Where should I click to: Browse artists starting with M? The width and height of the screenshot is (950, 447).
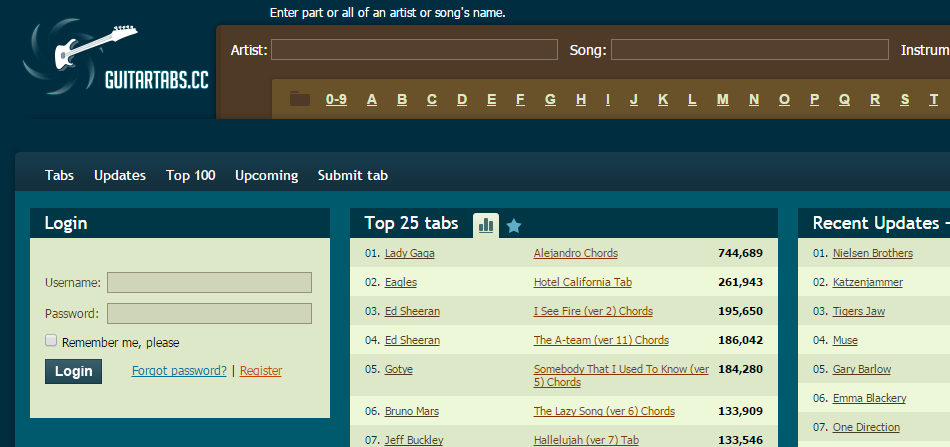coord(723,99)
